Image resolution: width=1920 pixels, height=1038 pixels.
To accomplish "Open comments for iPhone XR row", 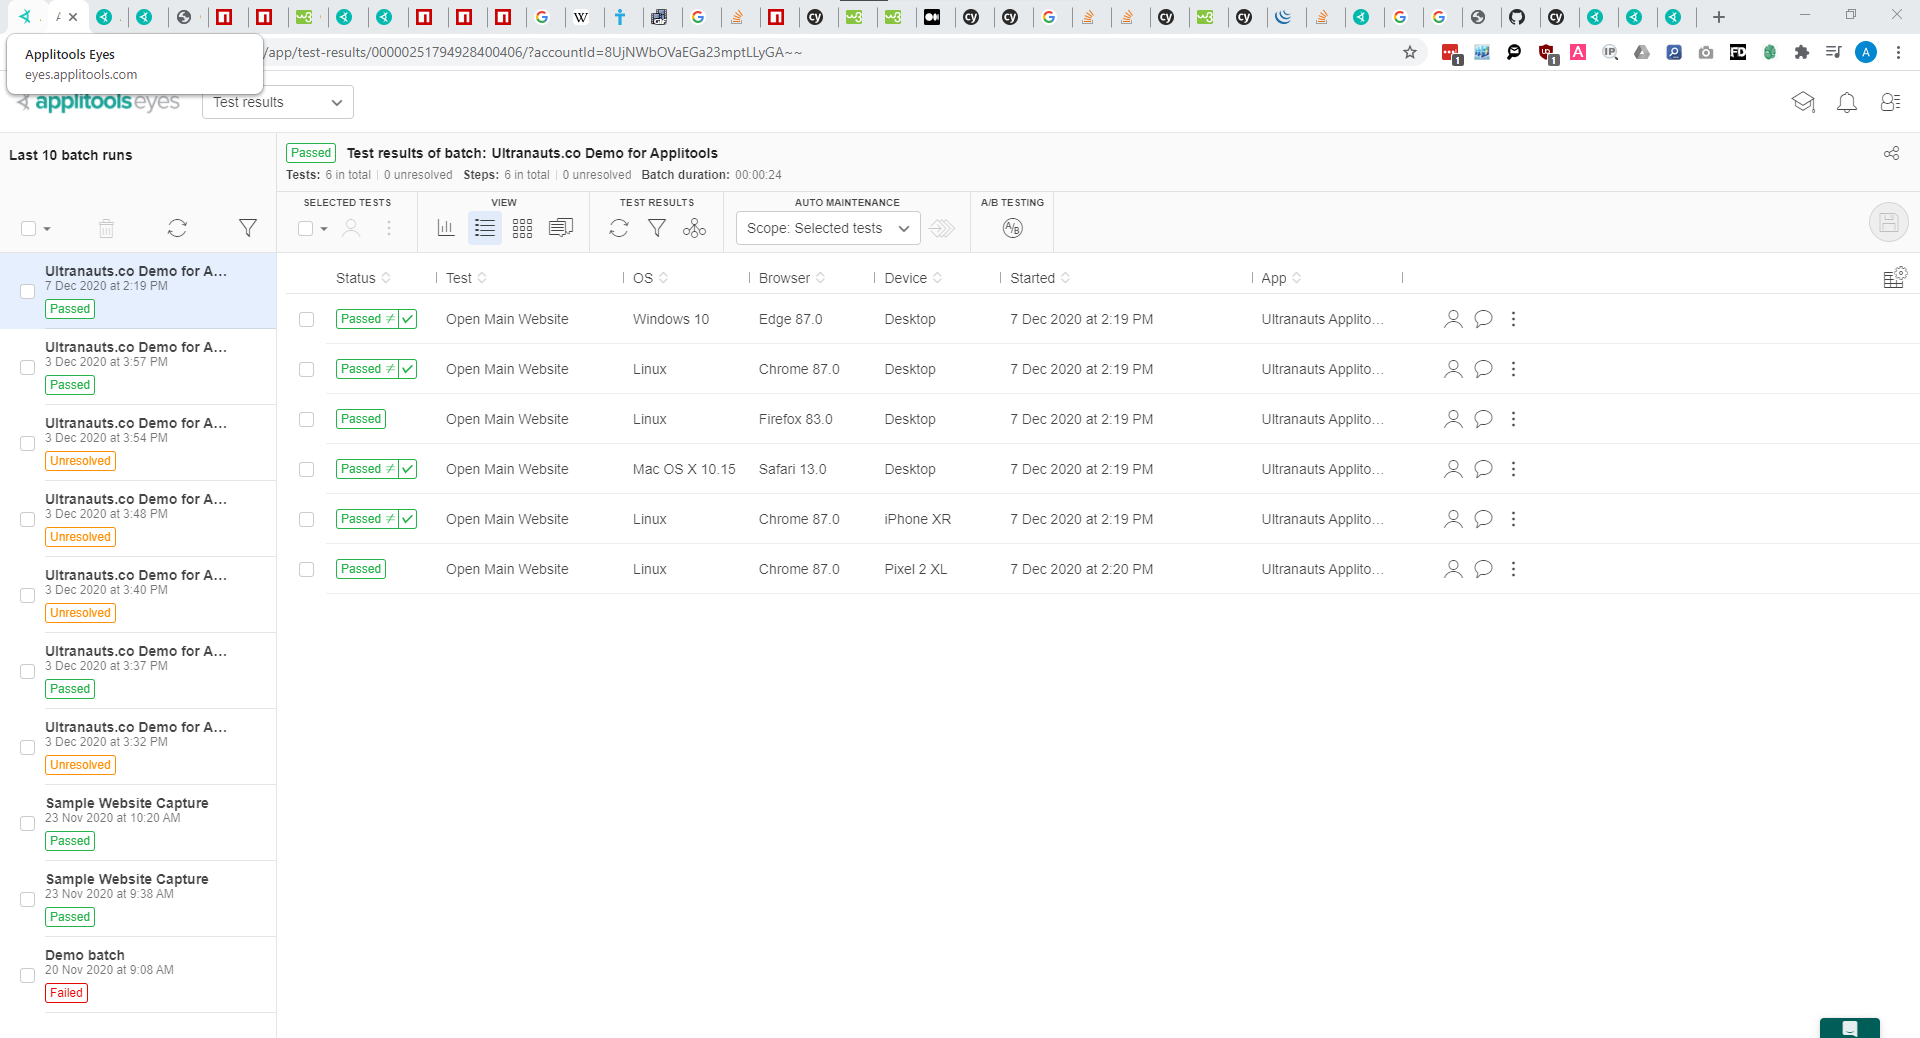I will (x=1483, y=519).
